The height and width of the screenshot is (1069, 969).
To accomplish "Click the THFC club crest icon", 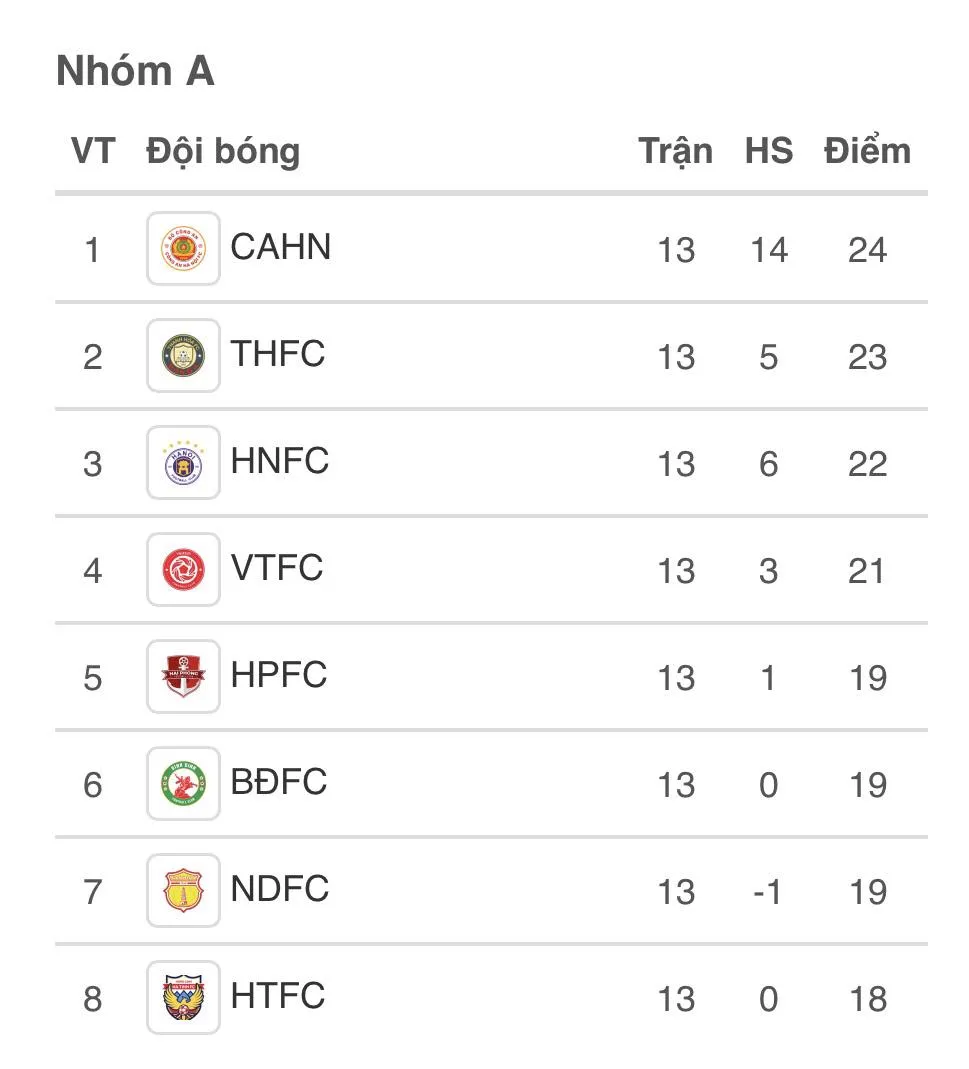I will coord(183,355).
